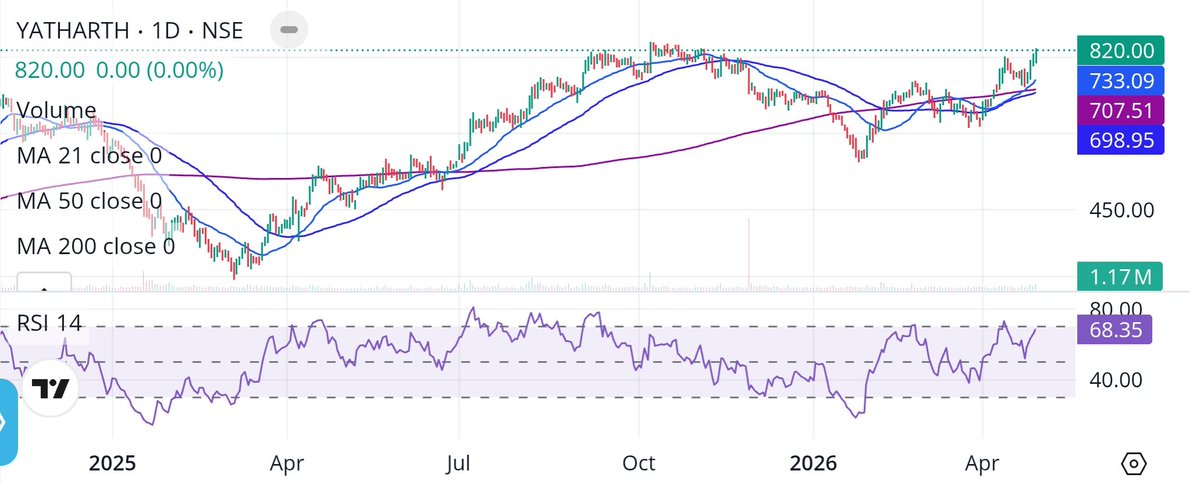Viewport: 1200px width, 485px height.
Task: Select the RSI 14 indicator legend
Action: (49, 323)
